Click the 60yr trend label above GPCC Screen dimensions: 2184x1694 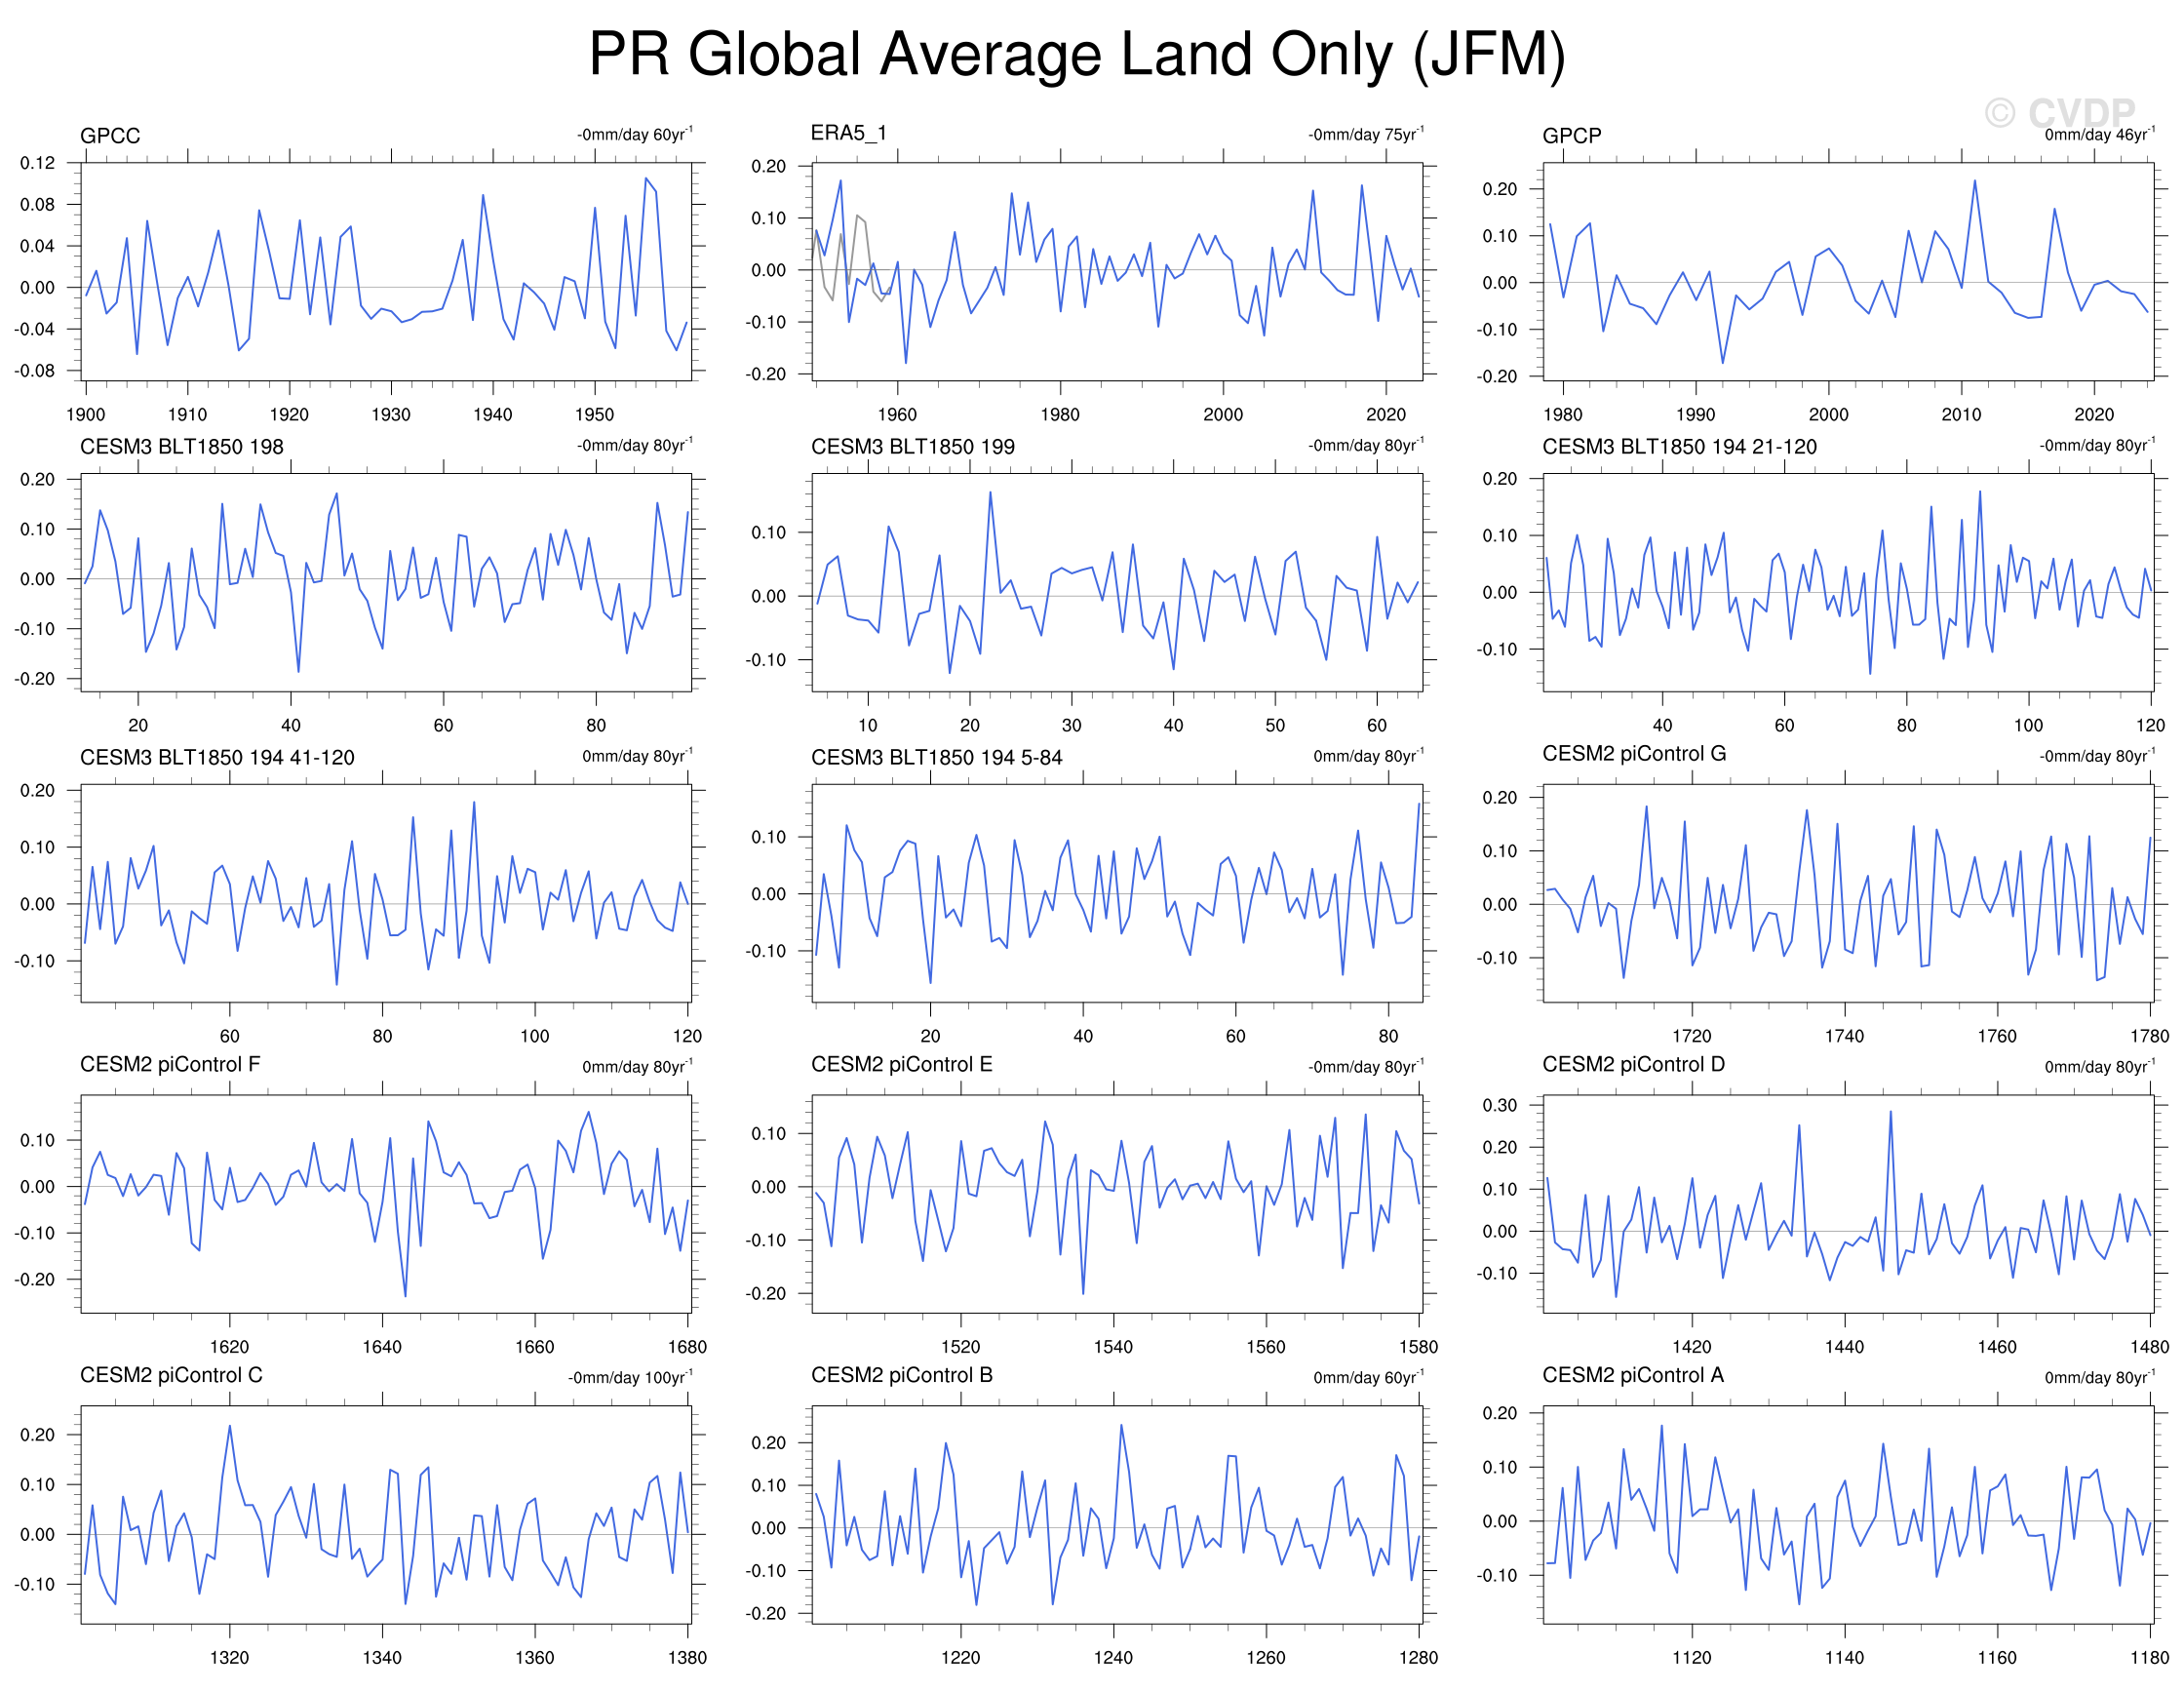point(634,135)
